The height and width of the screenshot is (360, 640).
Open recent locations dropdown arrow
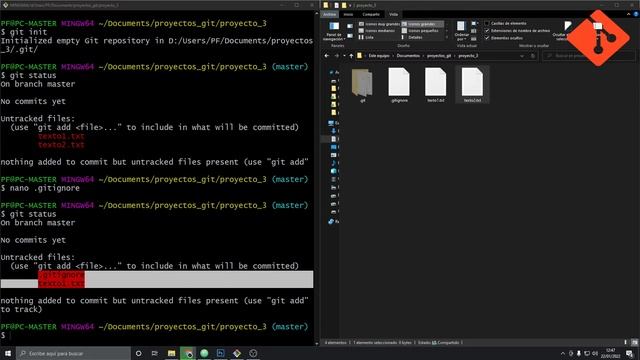pyautogui.click(x=344, y=56)
